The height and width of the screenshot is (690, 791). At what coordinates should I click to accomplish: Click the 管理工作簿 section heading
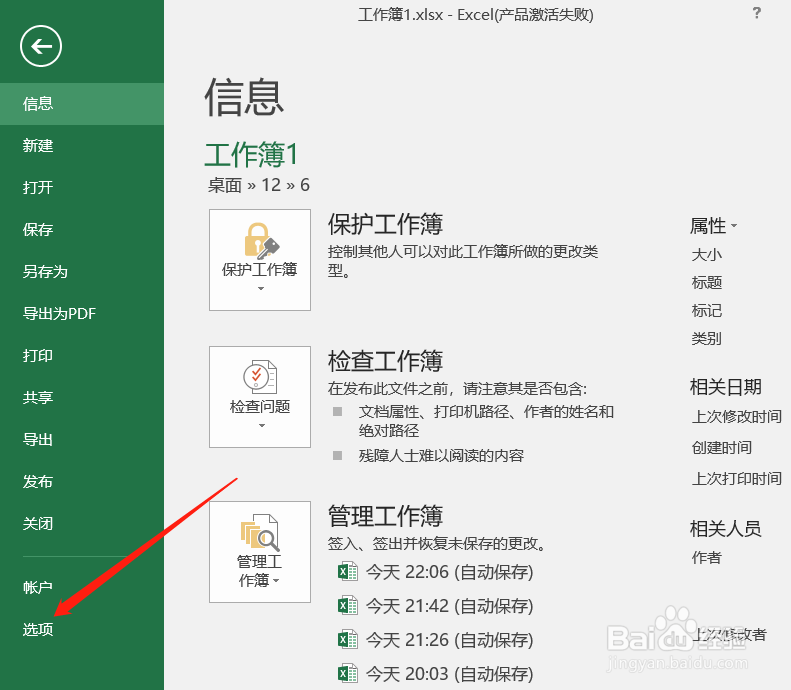coord(385,515)
